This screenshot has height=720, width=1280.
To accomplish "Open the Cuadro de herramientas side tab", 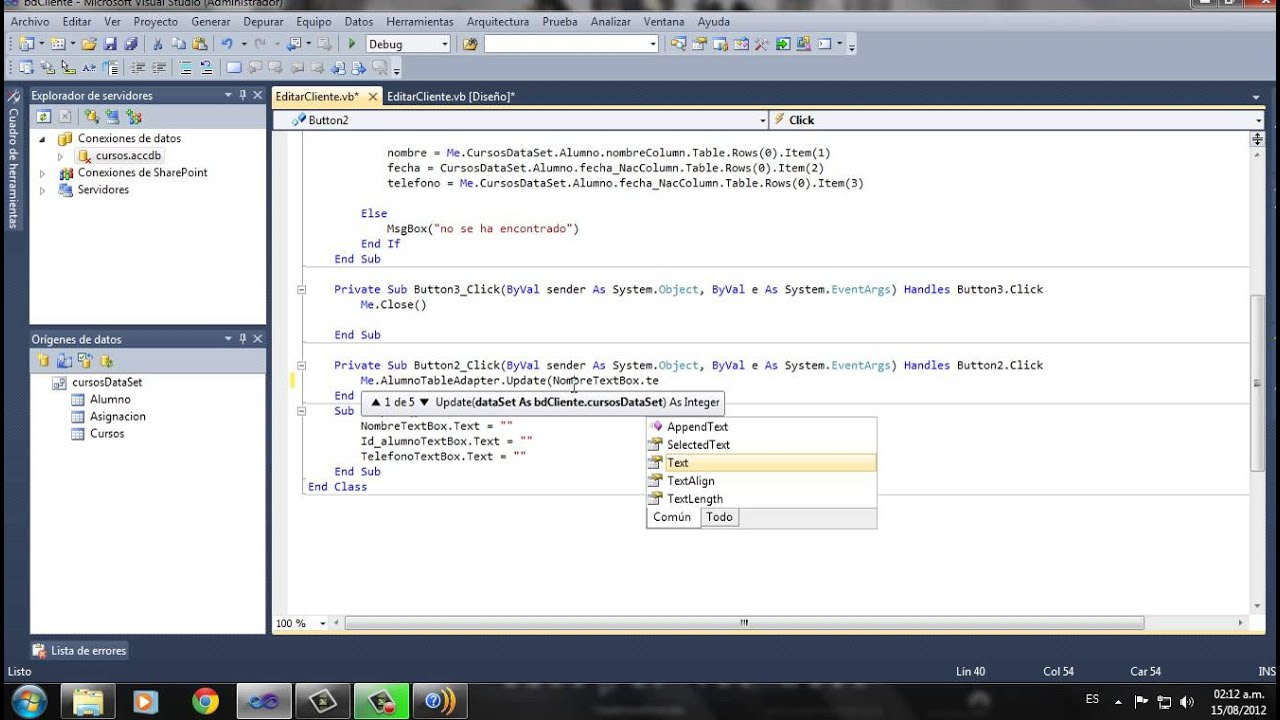I will click(13, 160).
